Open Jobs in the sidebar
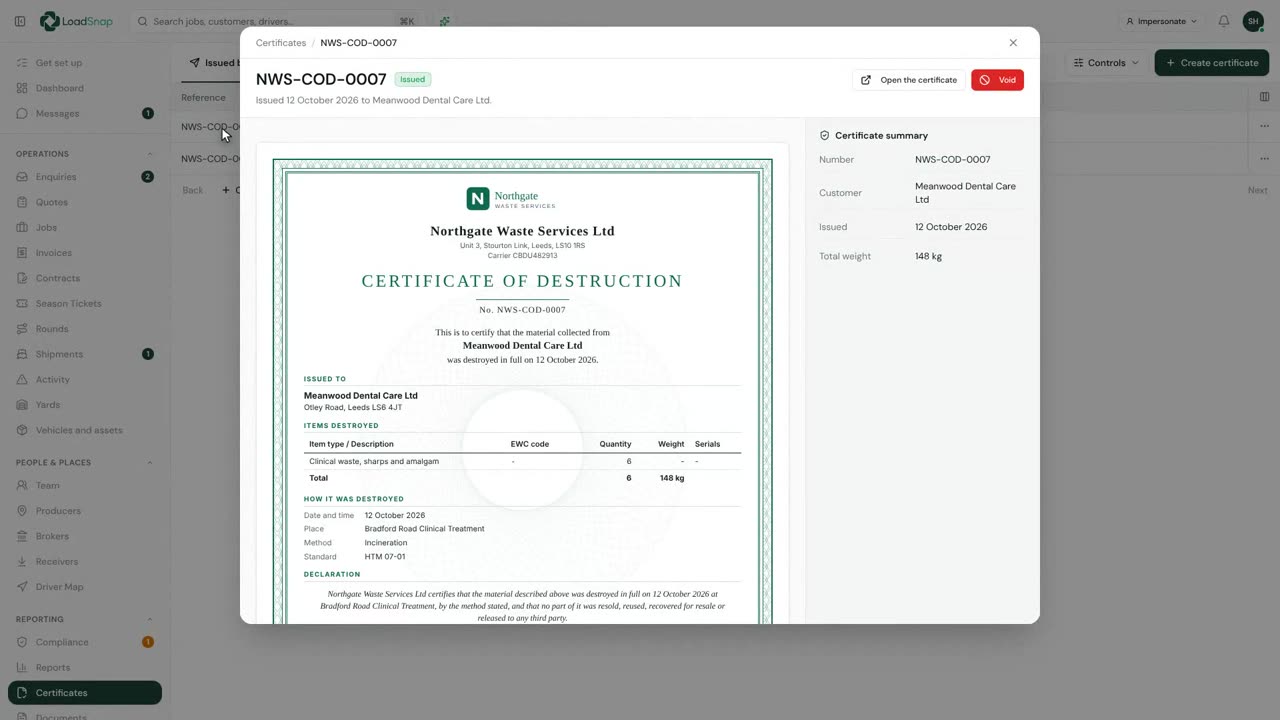Screen dimensions: 1280x720 (x=85, y=228)
